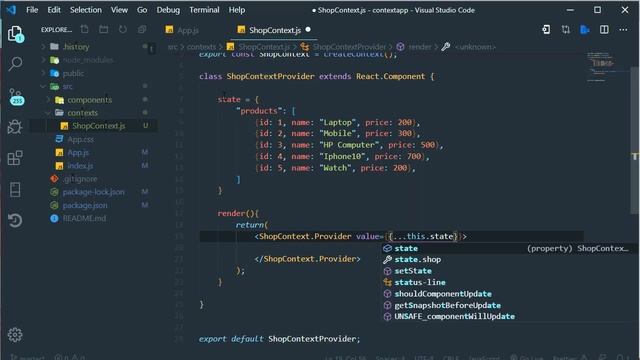
Task: Select the ShopContext.js editor tab
Action: coord(274,30)
